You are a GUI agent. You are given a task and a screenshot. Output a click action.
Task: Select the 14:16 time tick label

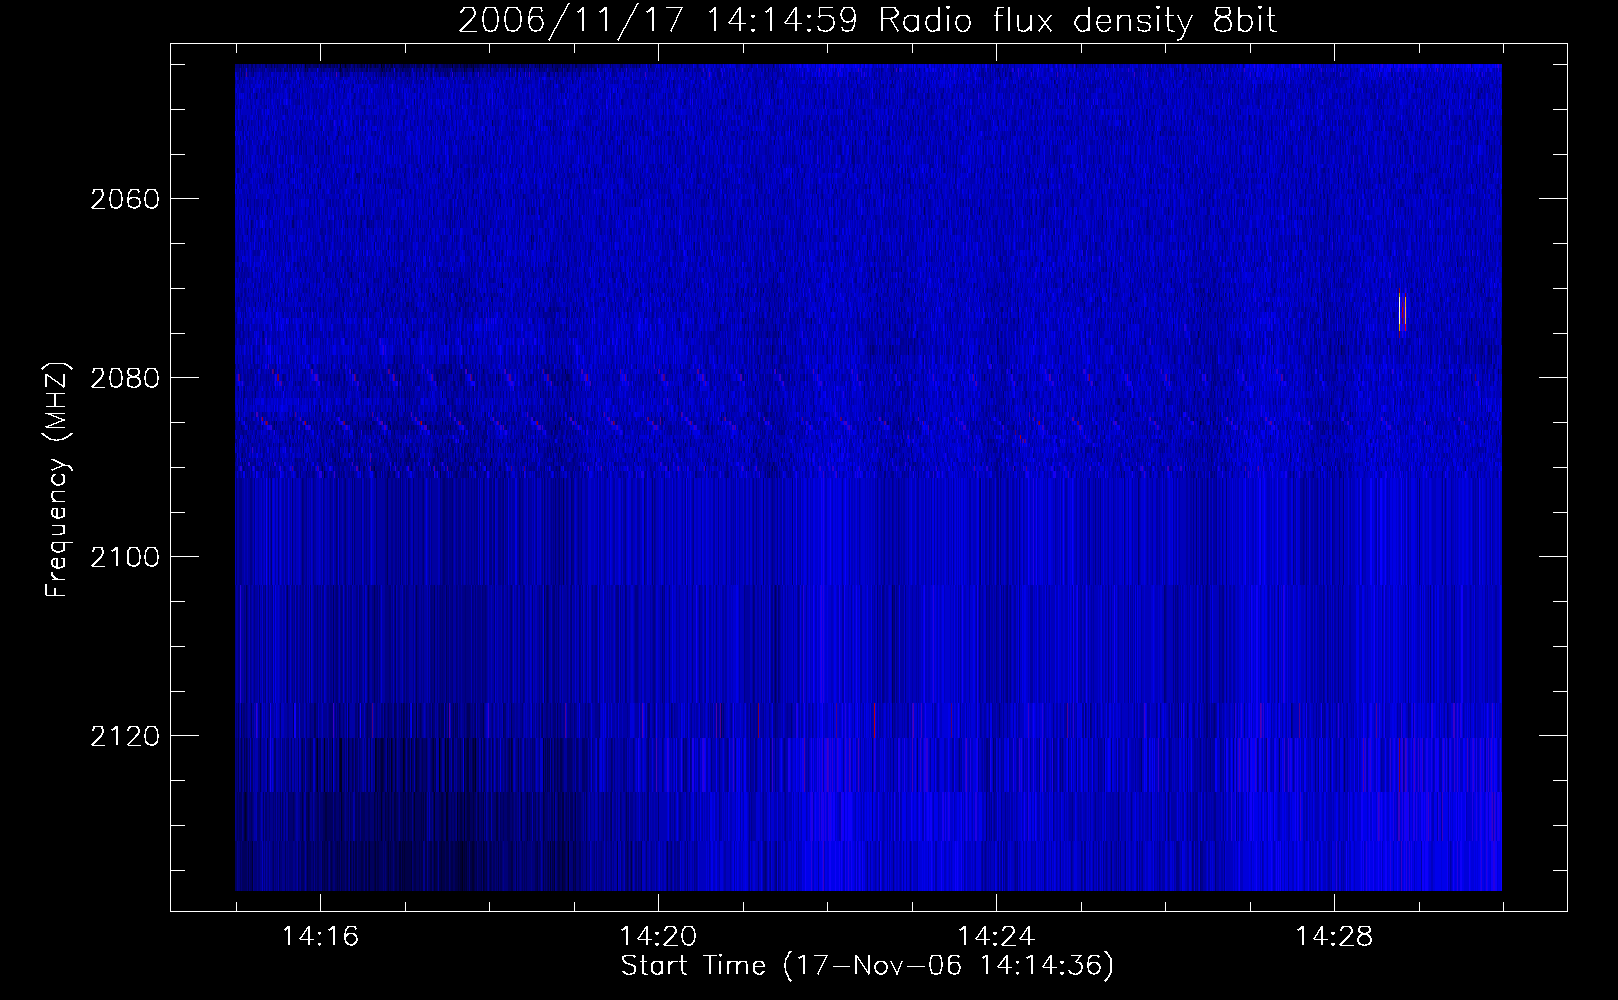(x=320, y=937)
